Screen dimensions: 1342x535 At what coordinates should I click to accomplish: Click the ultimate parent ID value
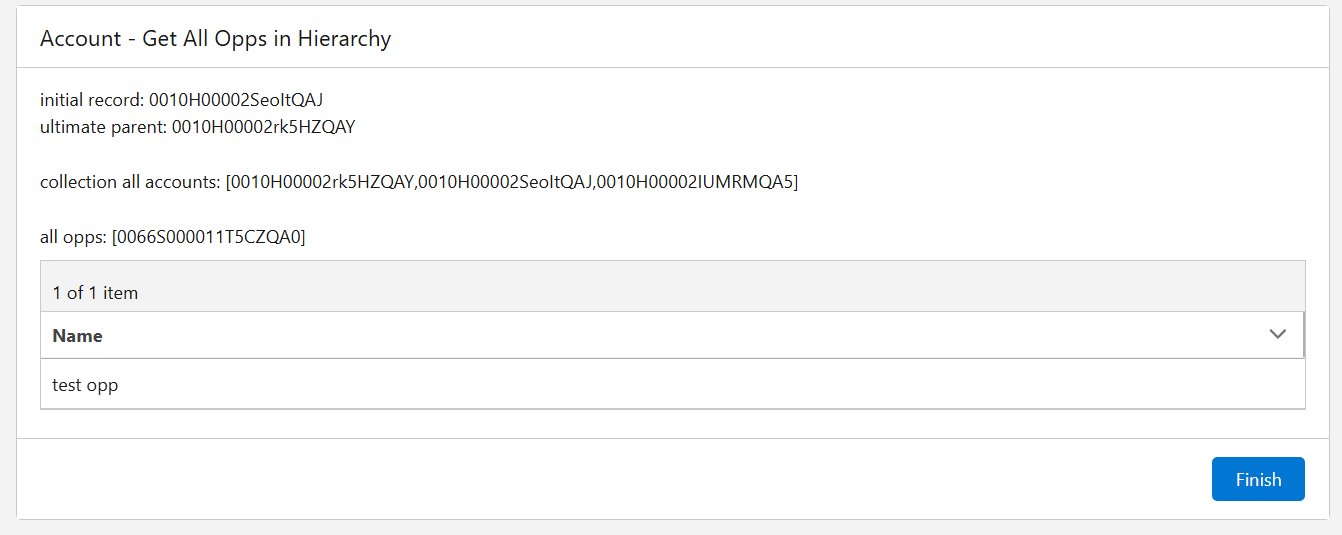(x=263, y=127)
